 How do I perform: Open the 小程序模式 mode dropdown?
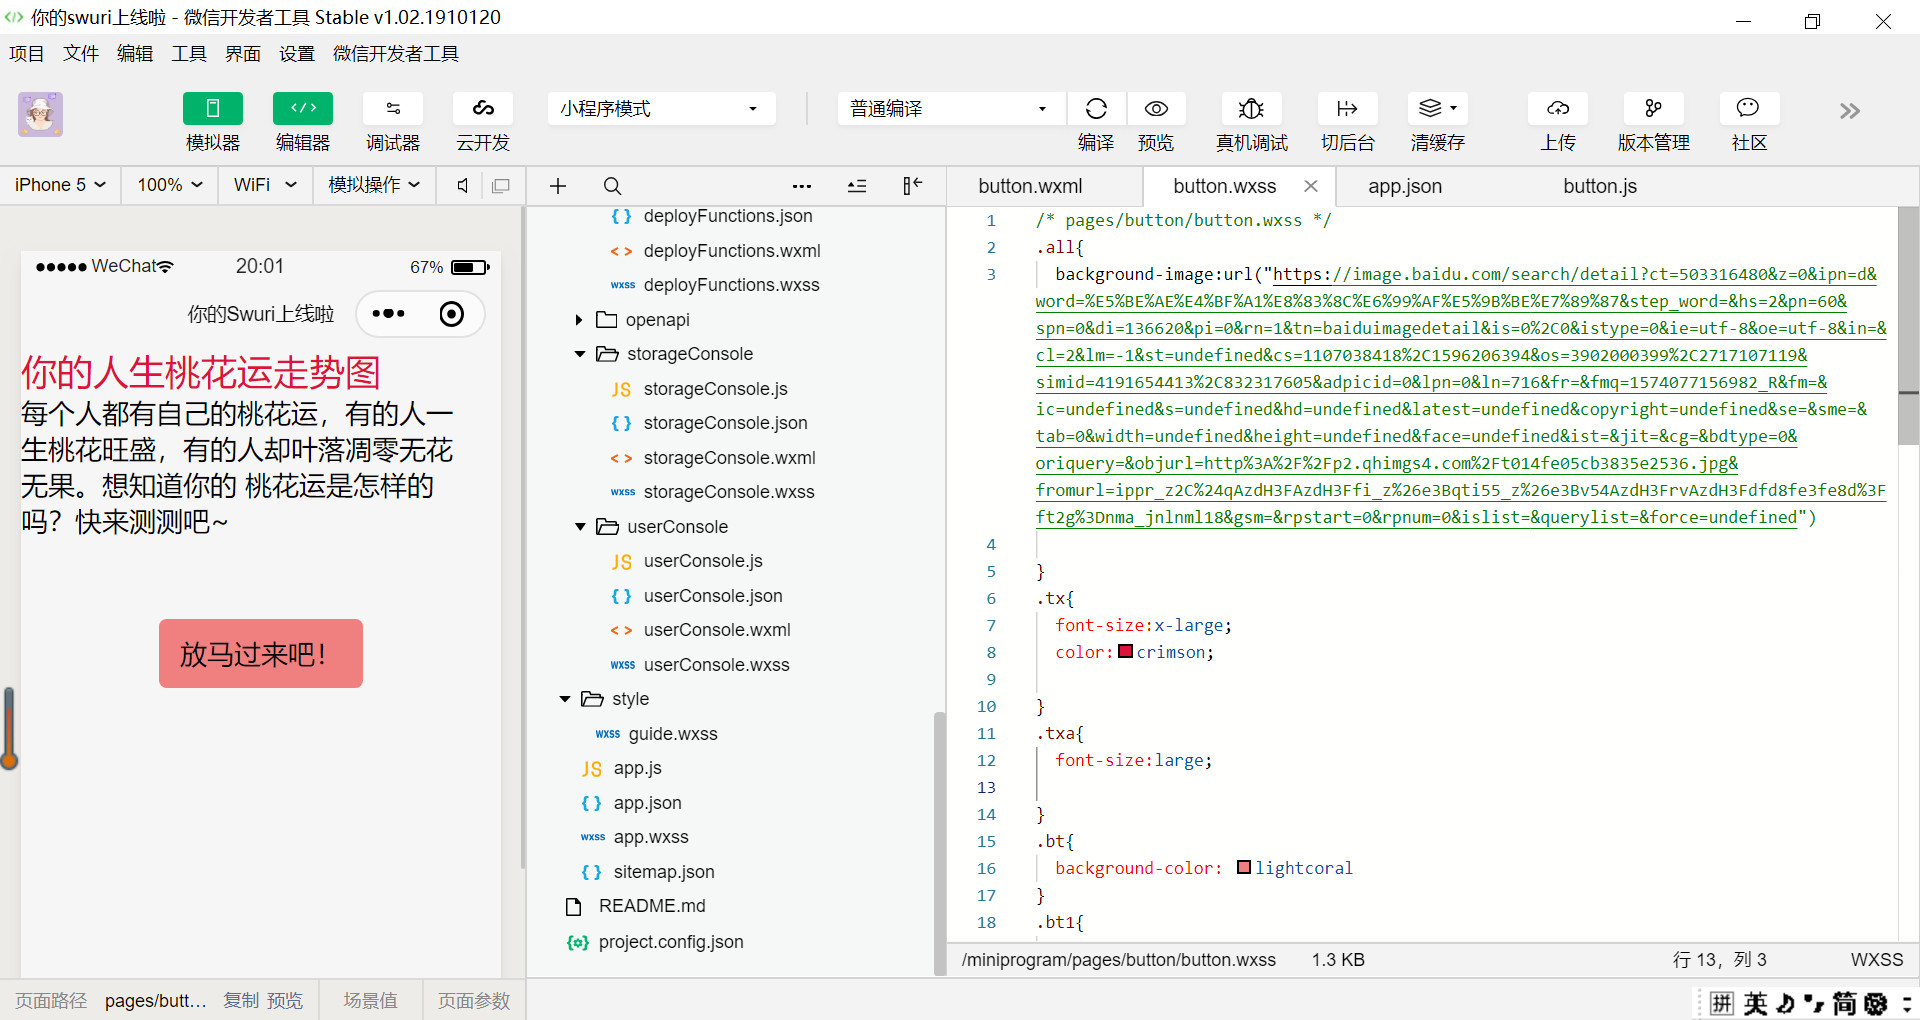tap(661, 109)
